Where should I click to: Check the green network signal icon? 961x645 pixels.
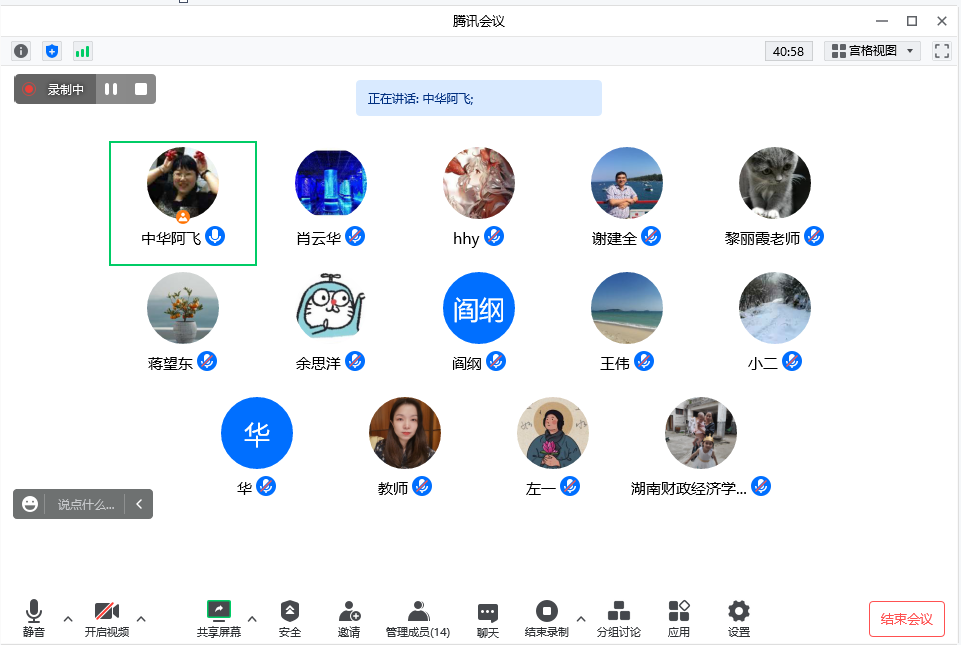pos(82,51)
